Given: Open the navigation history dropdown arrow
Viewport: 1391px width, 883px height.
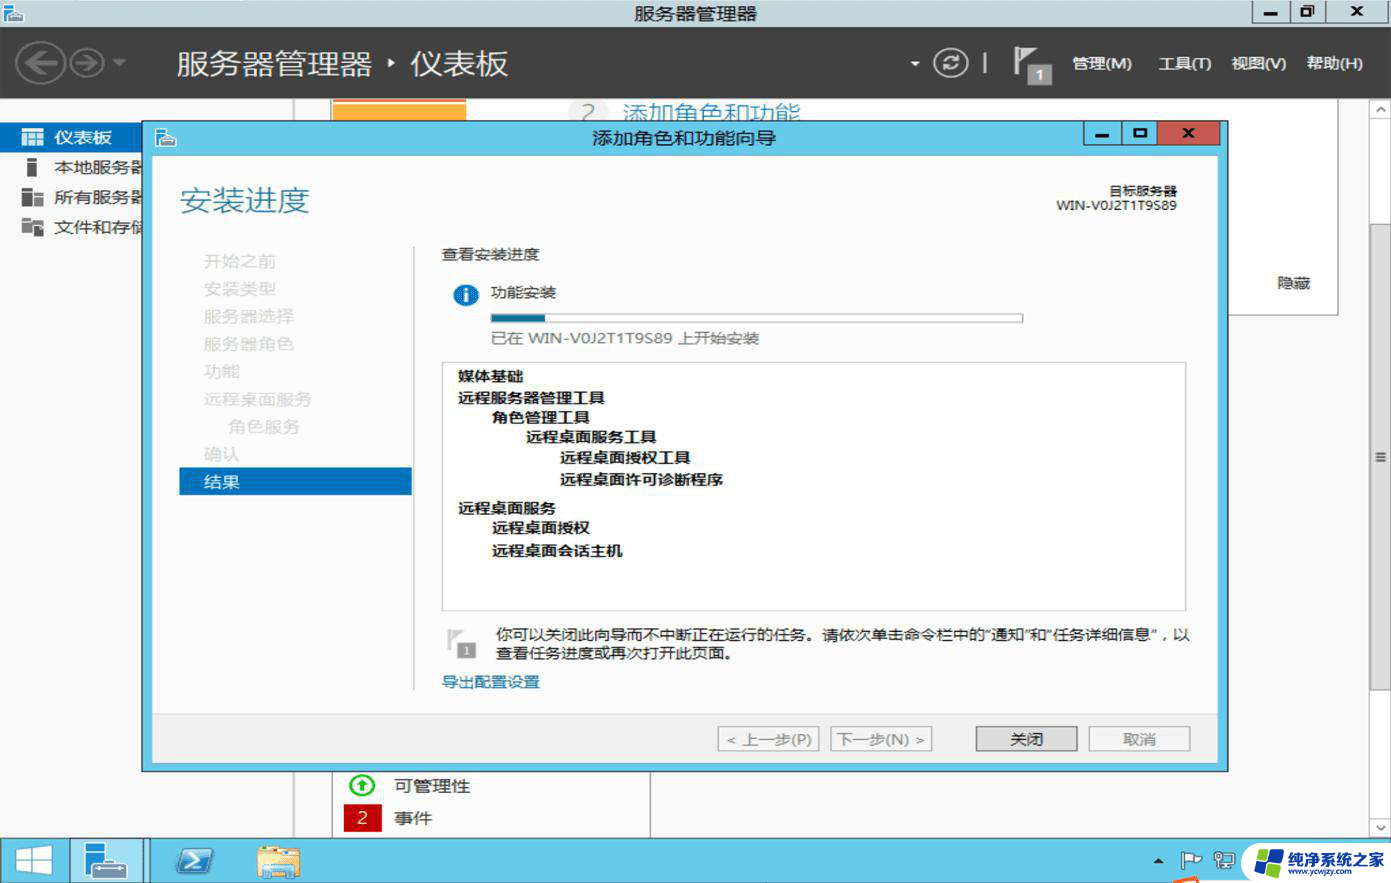Looking at the screenshot, I should 120,63.
